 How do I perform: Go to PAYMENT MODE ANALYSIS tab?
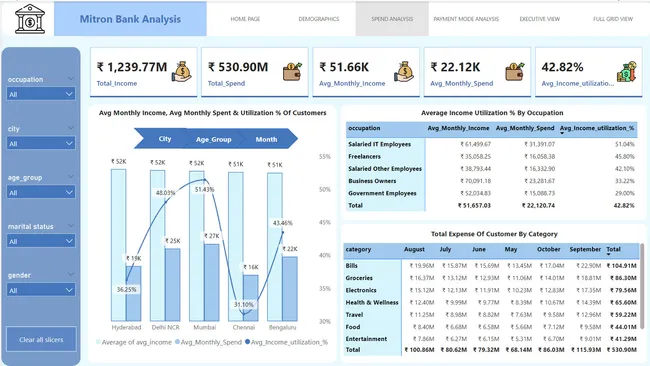click(x=466, y=19)
